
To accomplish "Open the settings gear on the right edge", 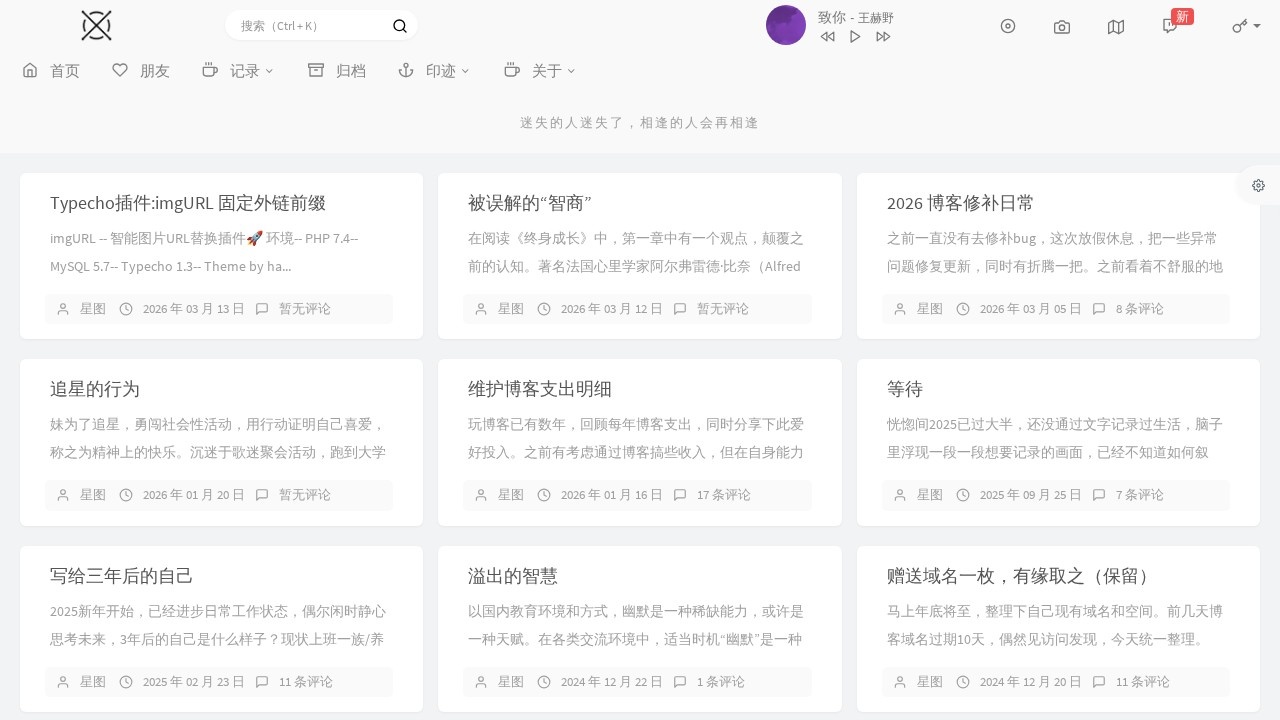I will (1258, 185).
